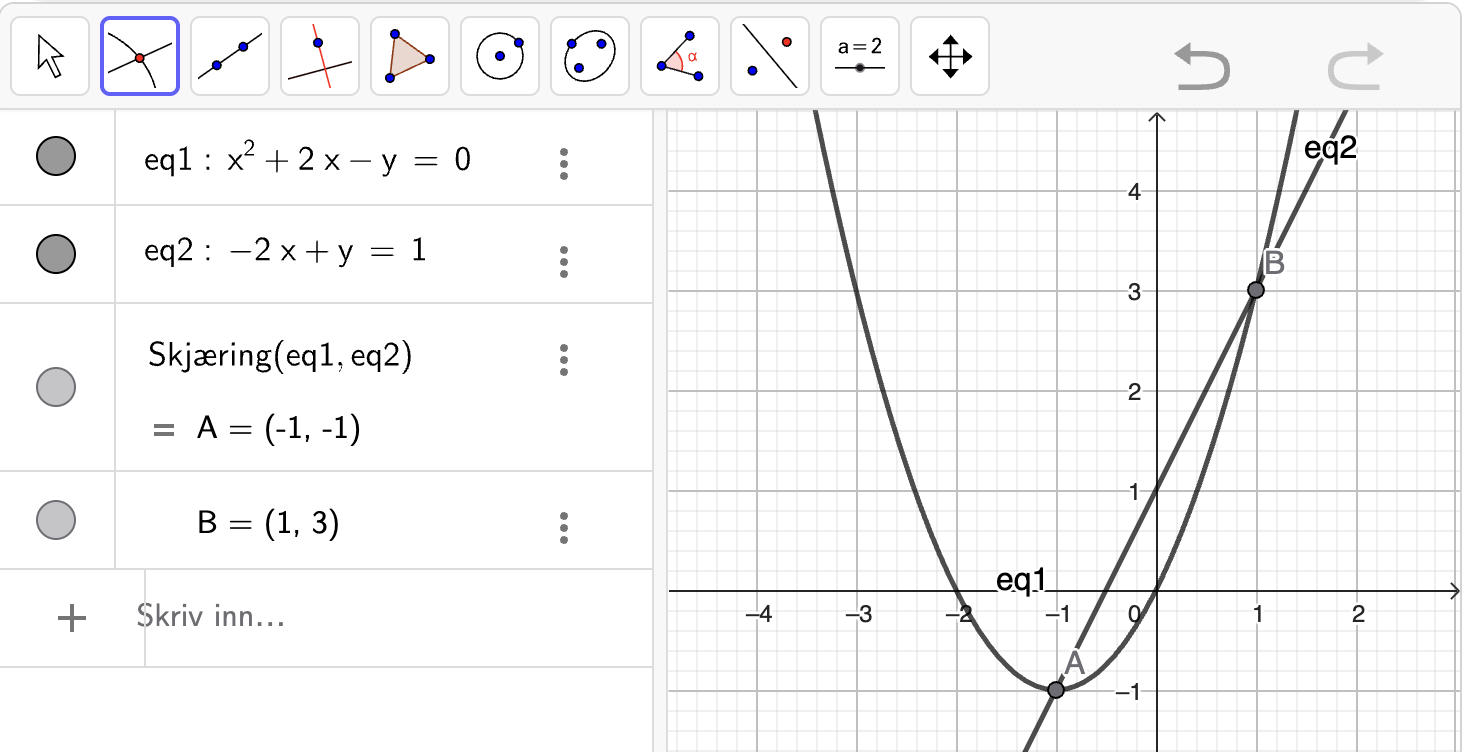Select the Polygon tool
The height and width of the screenshot is (752, 1468).
[x=410, y=56]
